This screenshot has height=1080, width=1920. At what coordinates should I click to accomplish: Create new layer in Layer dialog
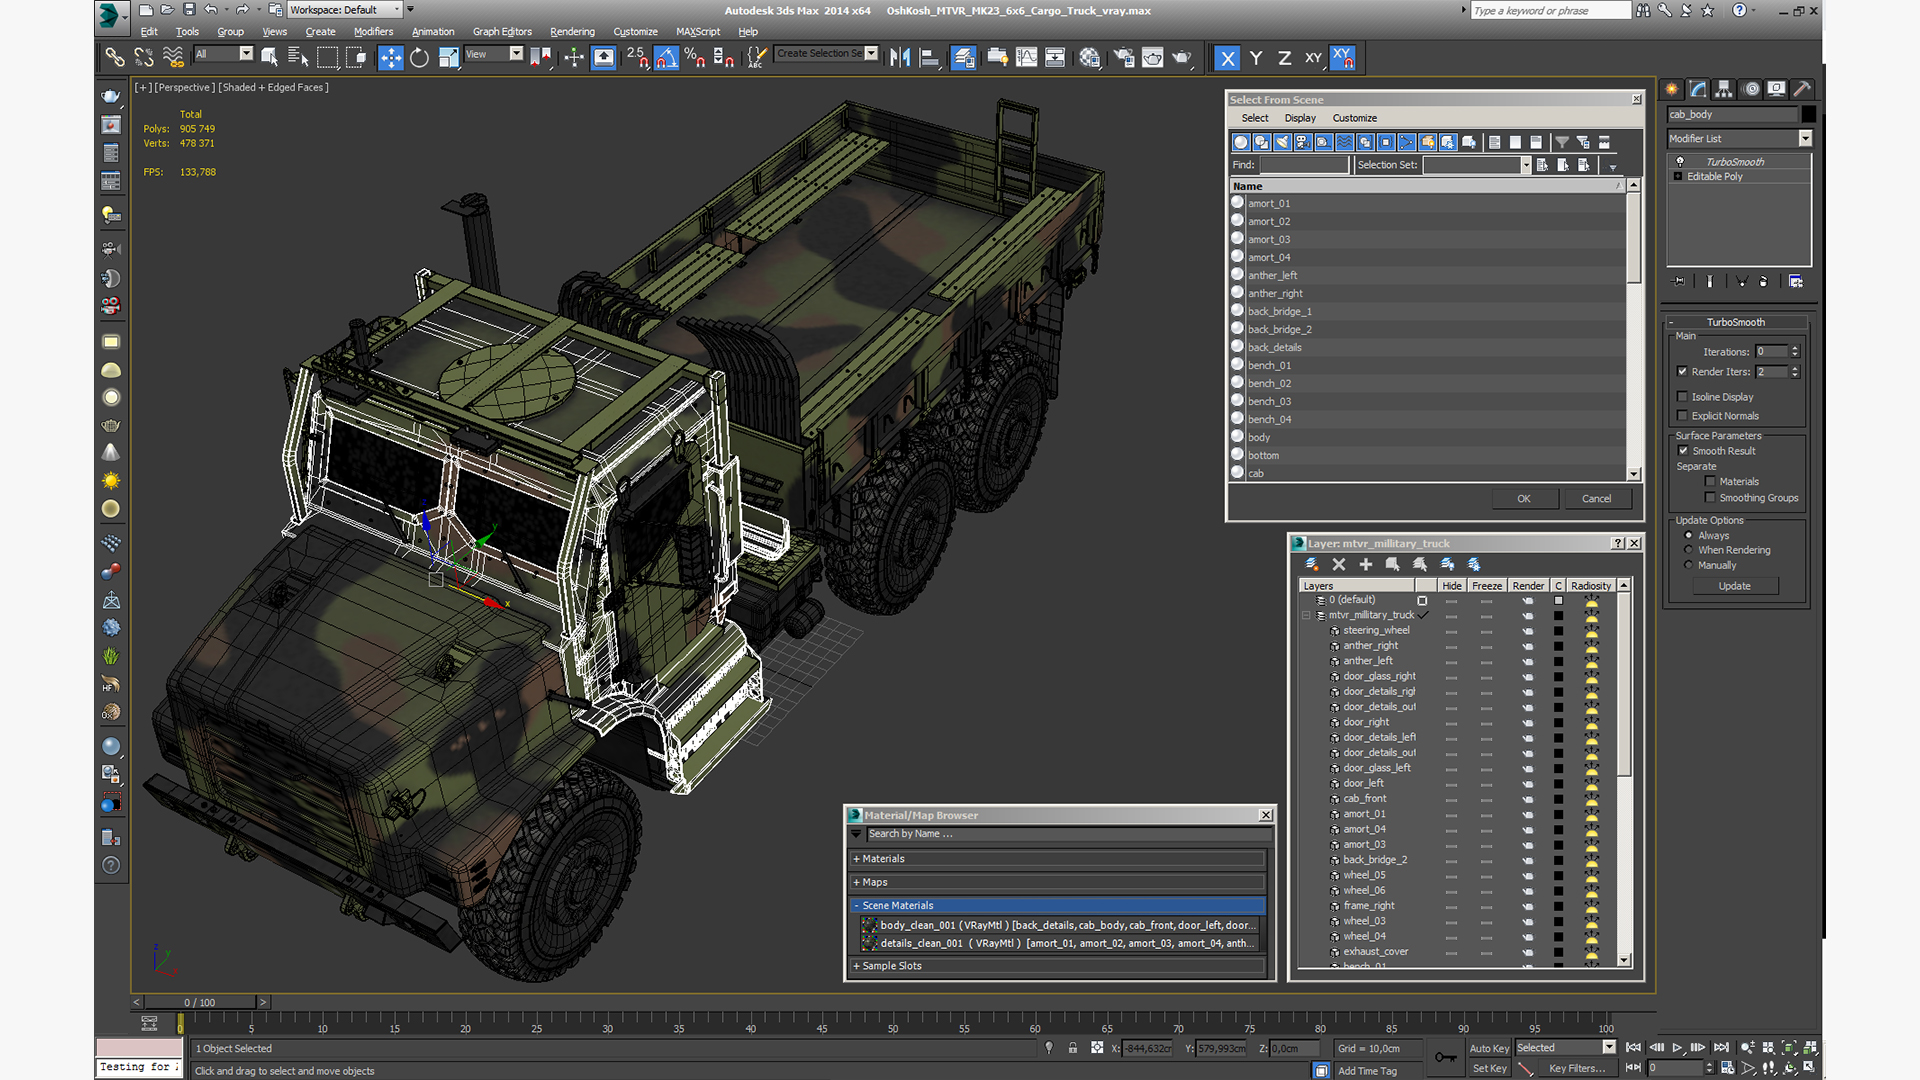click(1312, 565)
